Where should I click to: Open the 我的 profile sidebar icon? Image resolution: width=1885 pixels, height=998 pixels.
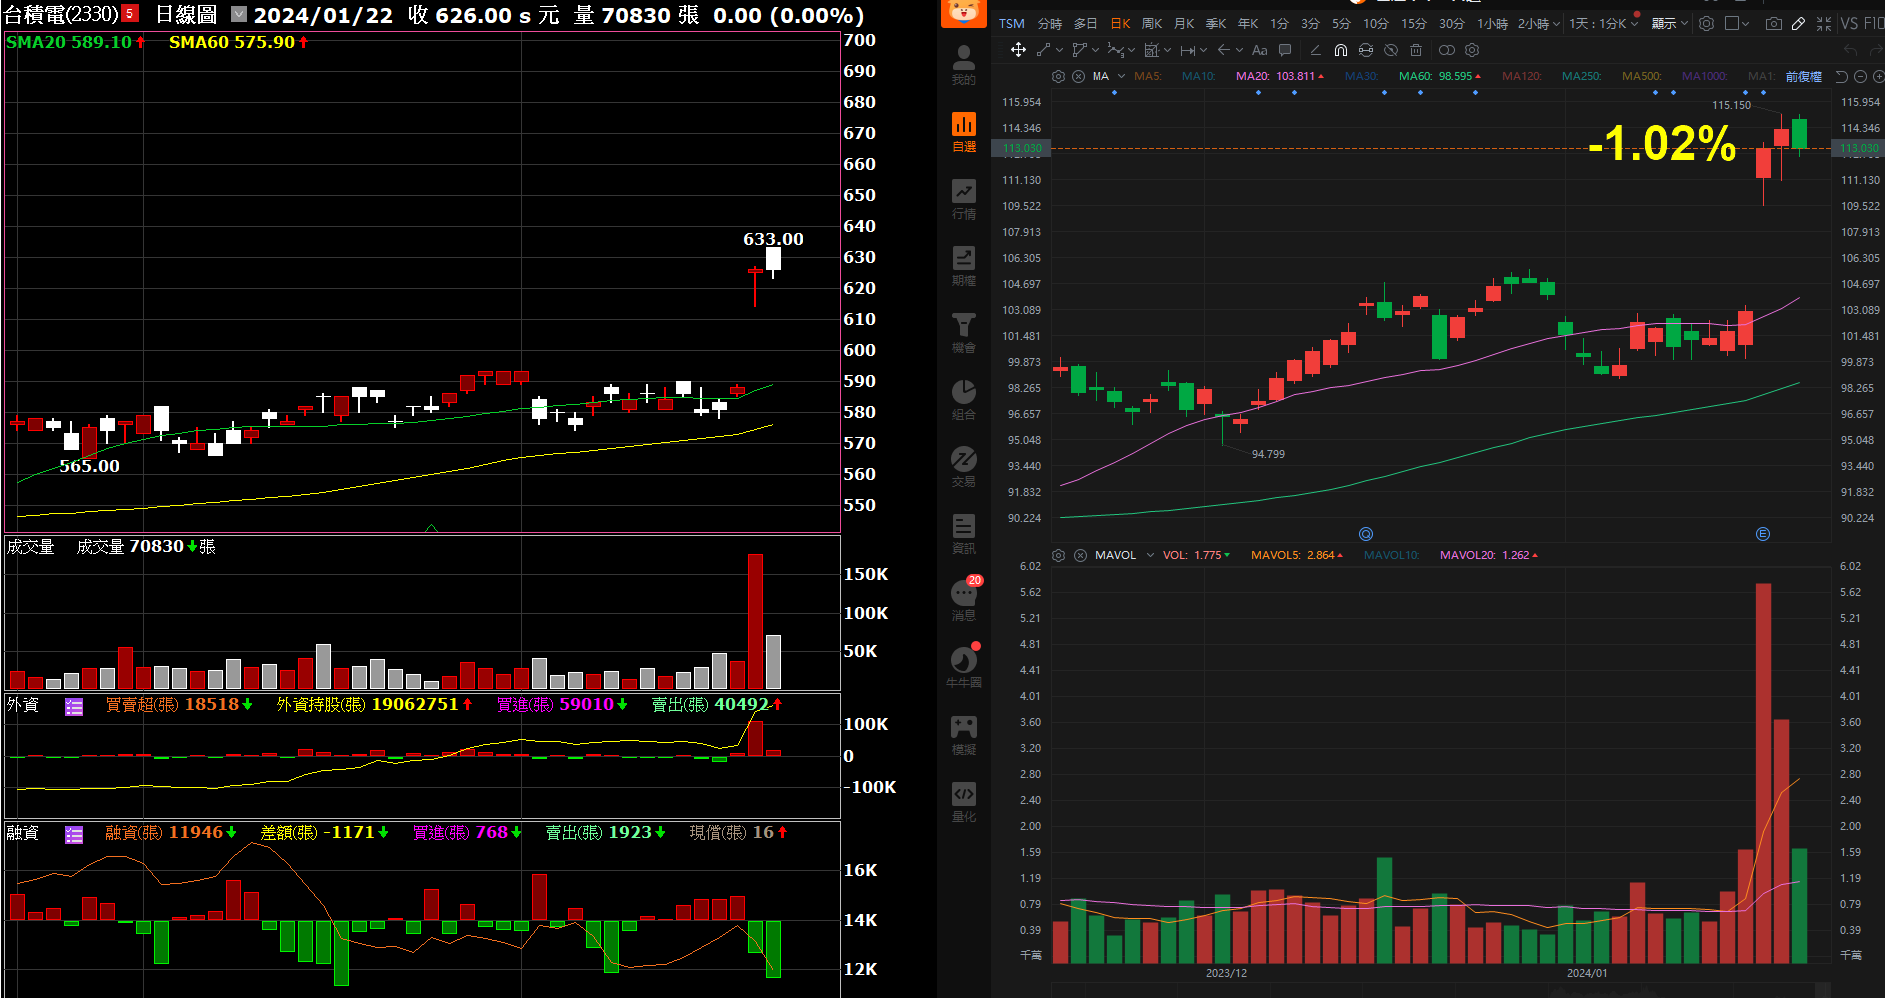click(x=964, y=64)
